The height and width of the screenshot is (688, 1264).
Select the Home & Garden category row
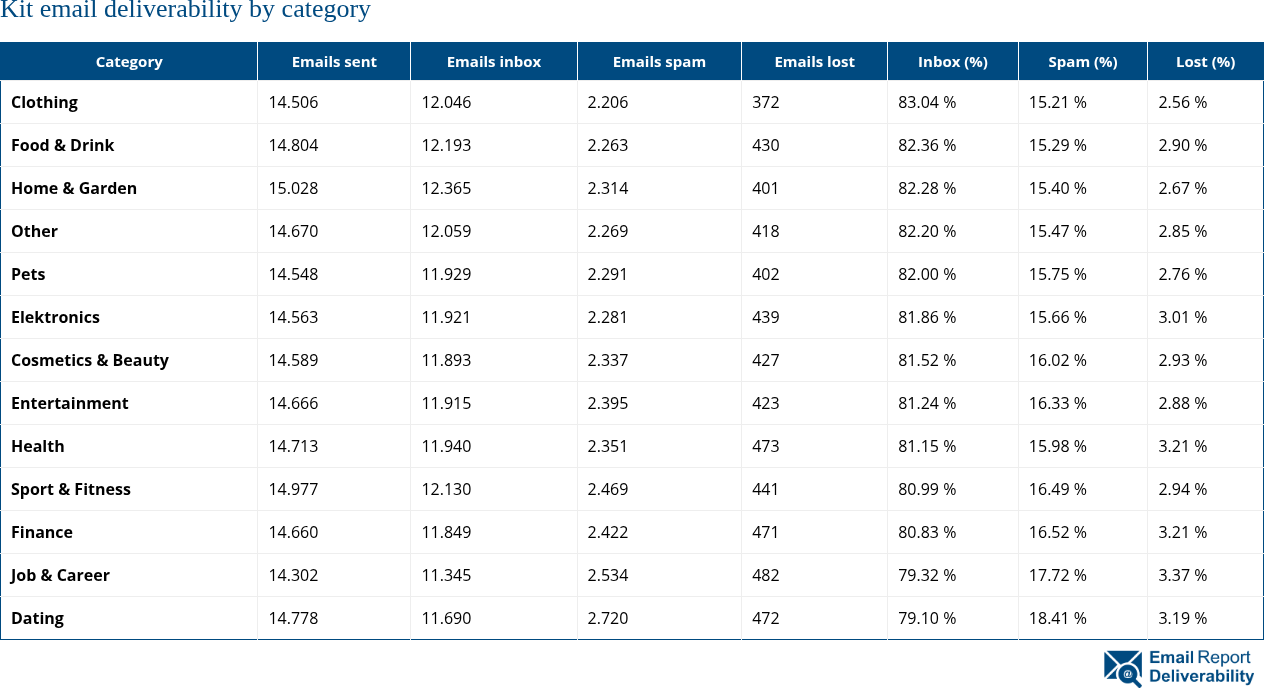(74, 188)
